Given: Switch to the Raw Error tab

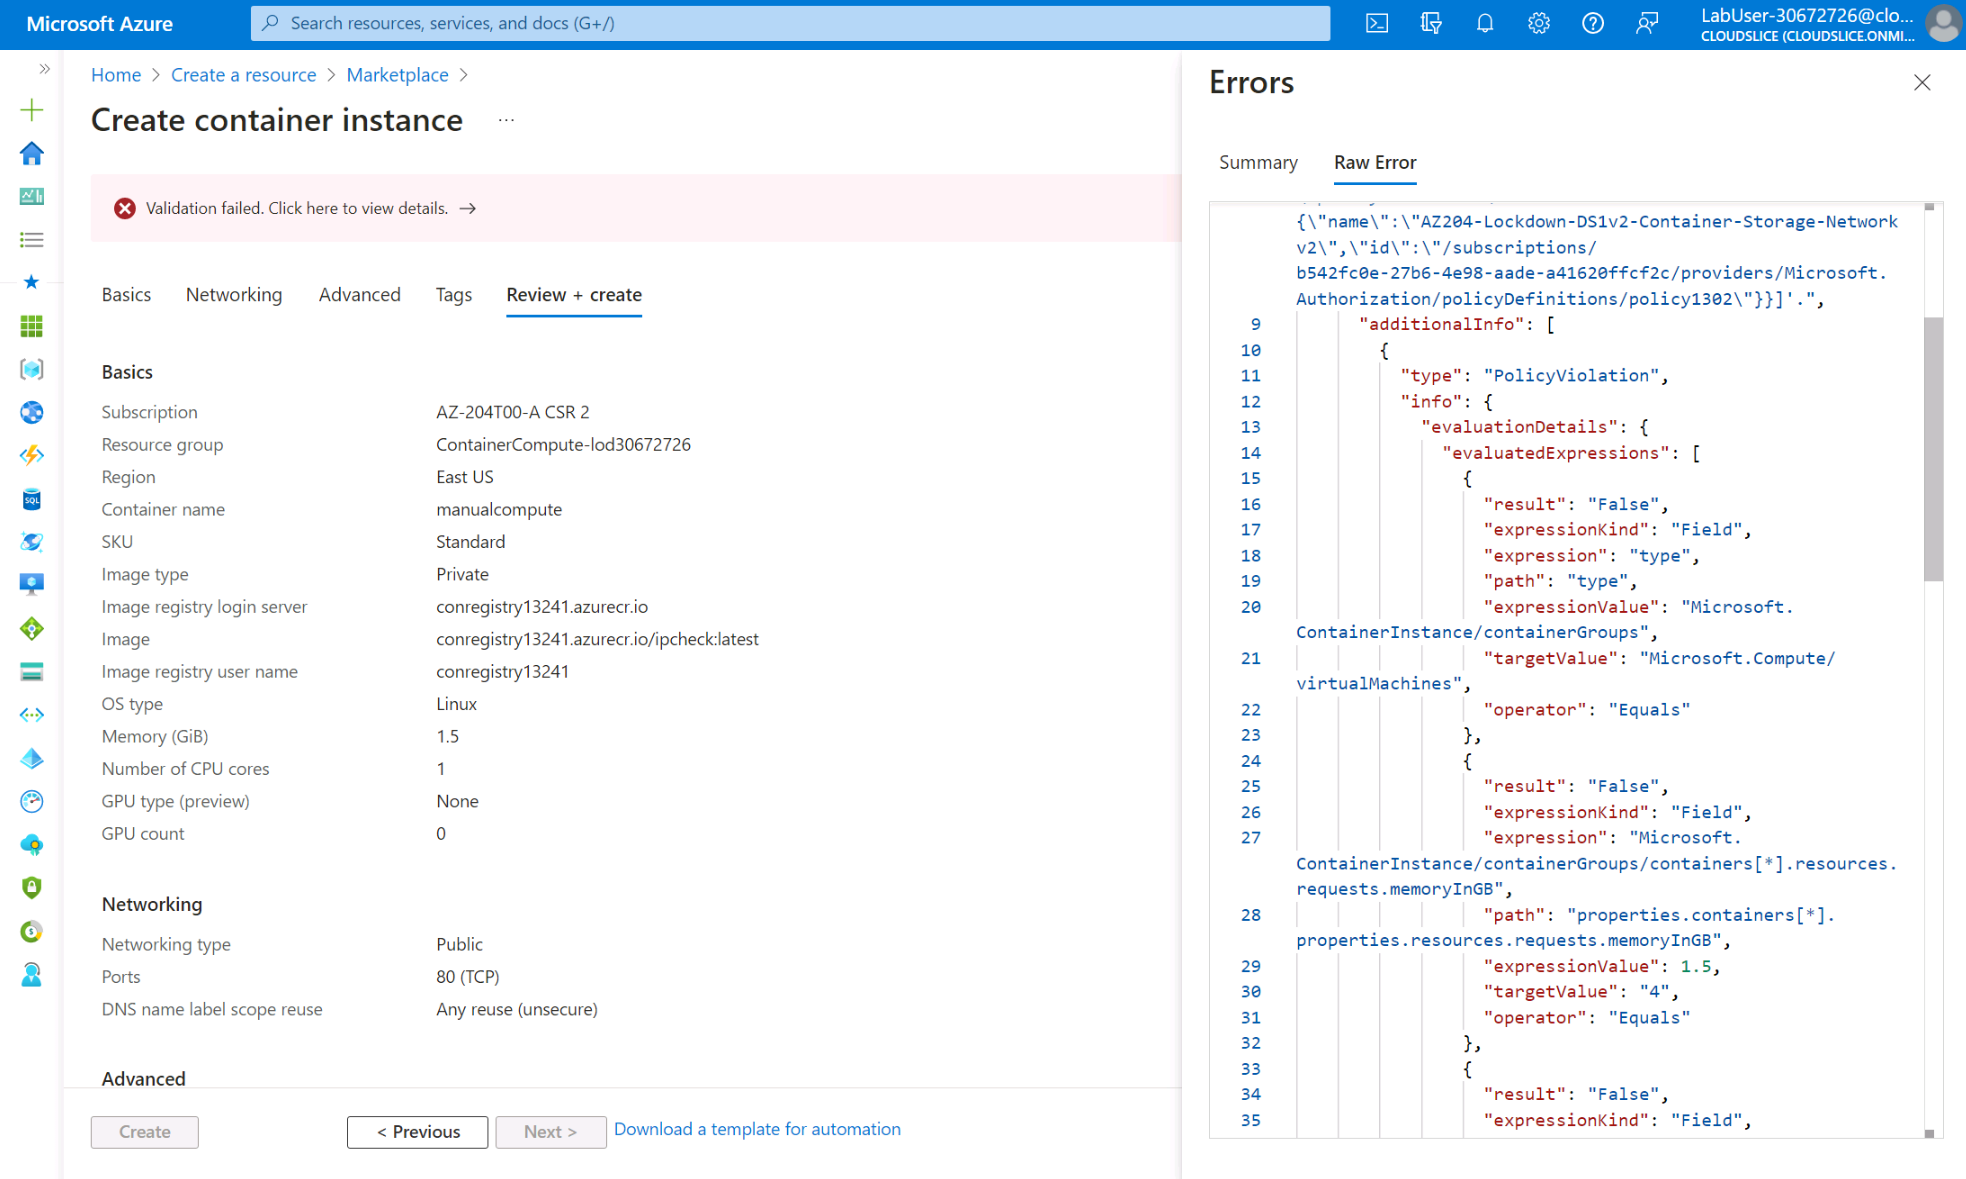Looking at the screenshot, I should click(1374, 162).
